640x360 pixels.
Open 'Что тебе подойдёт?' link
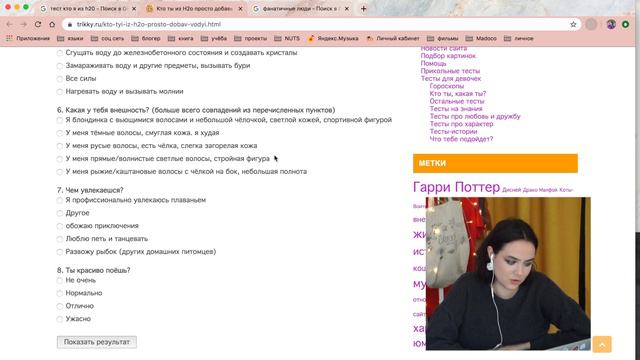point(461,139)
